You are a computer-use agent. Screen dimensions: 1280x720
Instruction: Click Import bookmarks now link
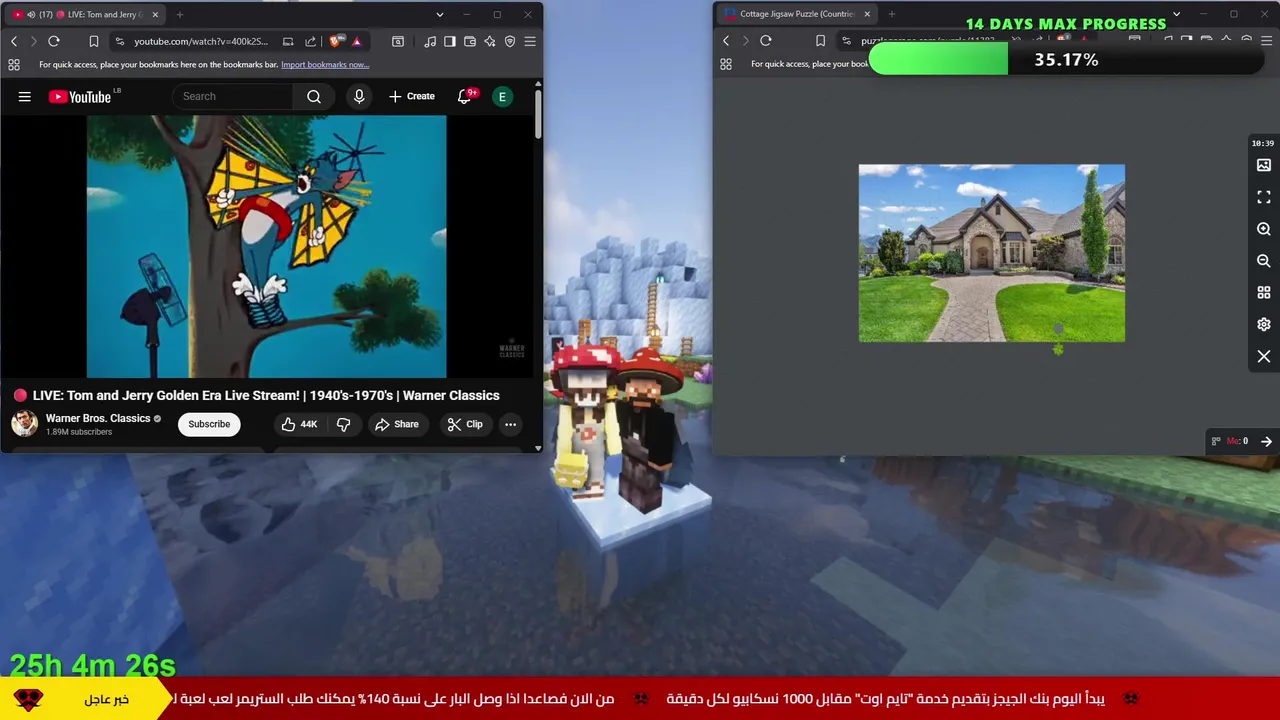[x=325, y=64]
